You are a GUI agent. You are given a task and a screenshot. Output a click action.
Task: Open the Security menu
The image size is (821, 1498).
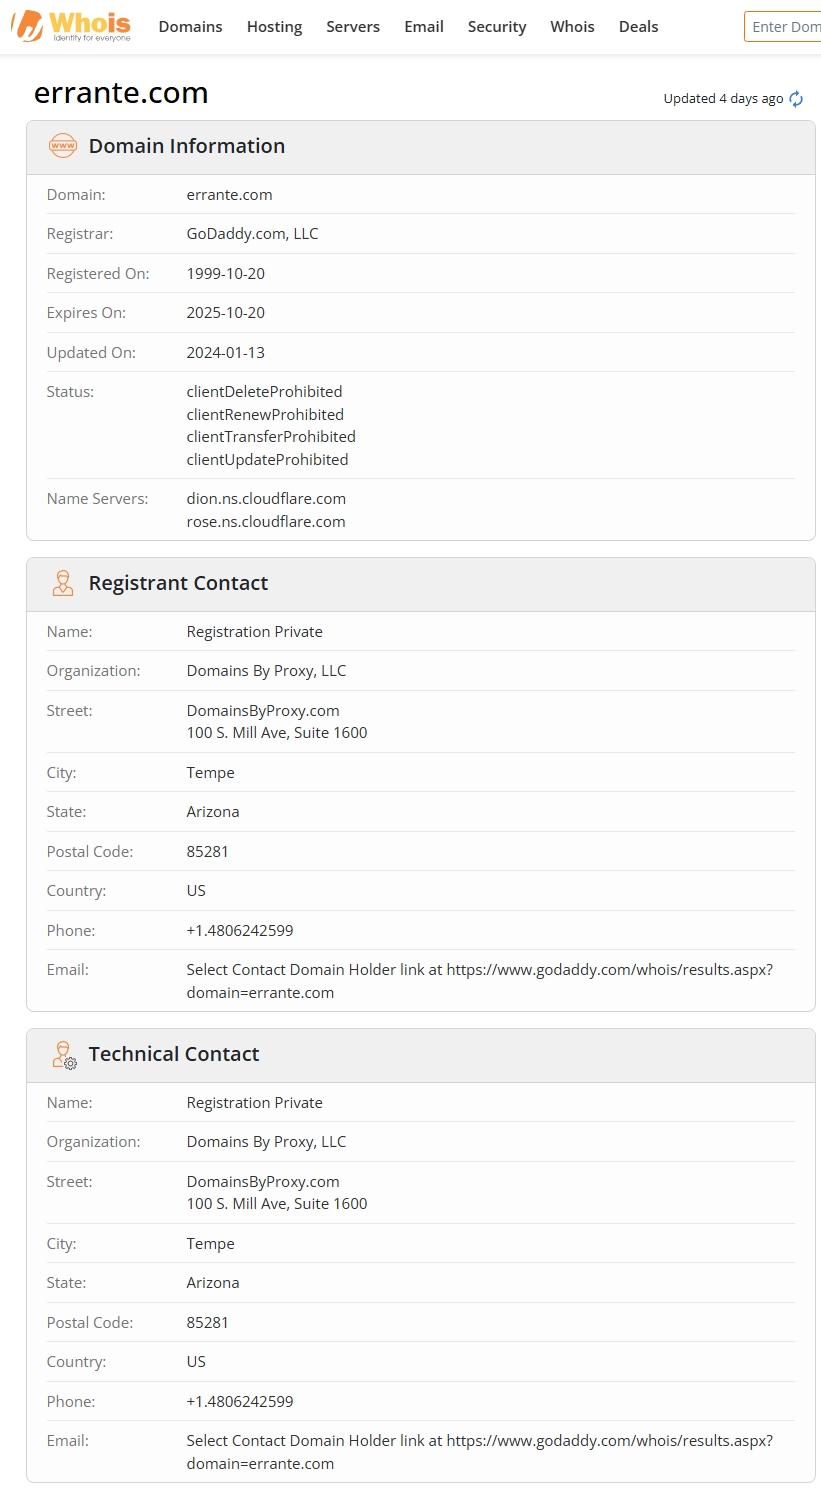click(497, 27)
